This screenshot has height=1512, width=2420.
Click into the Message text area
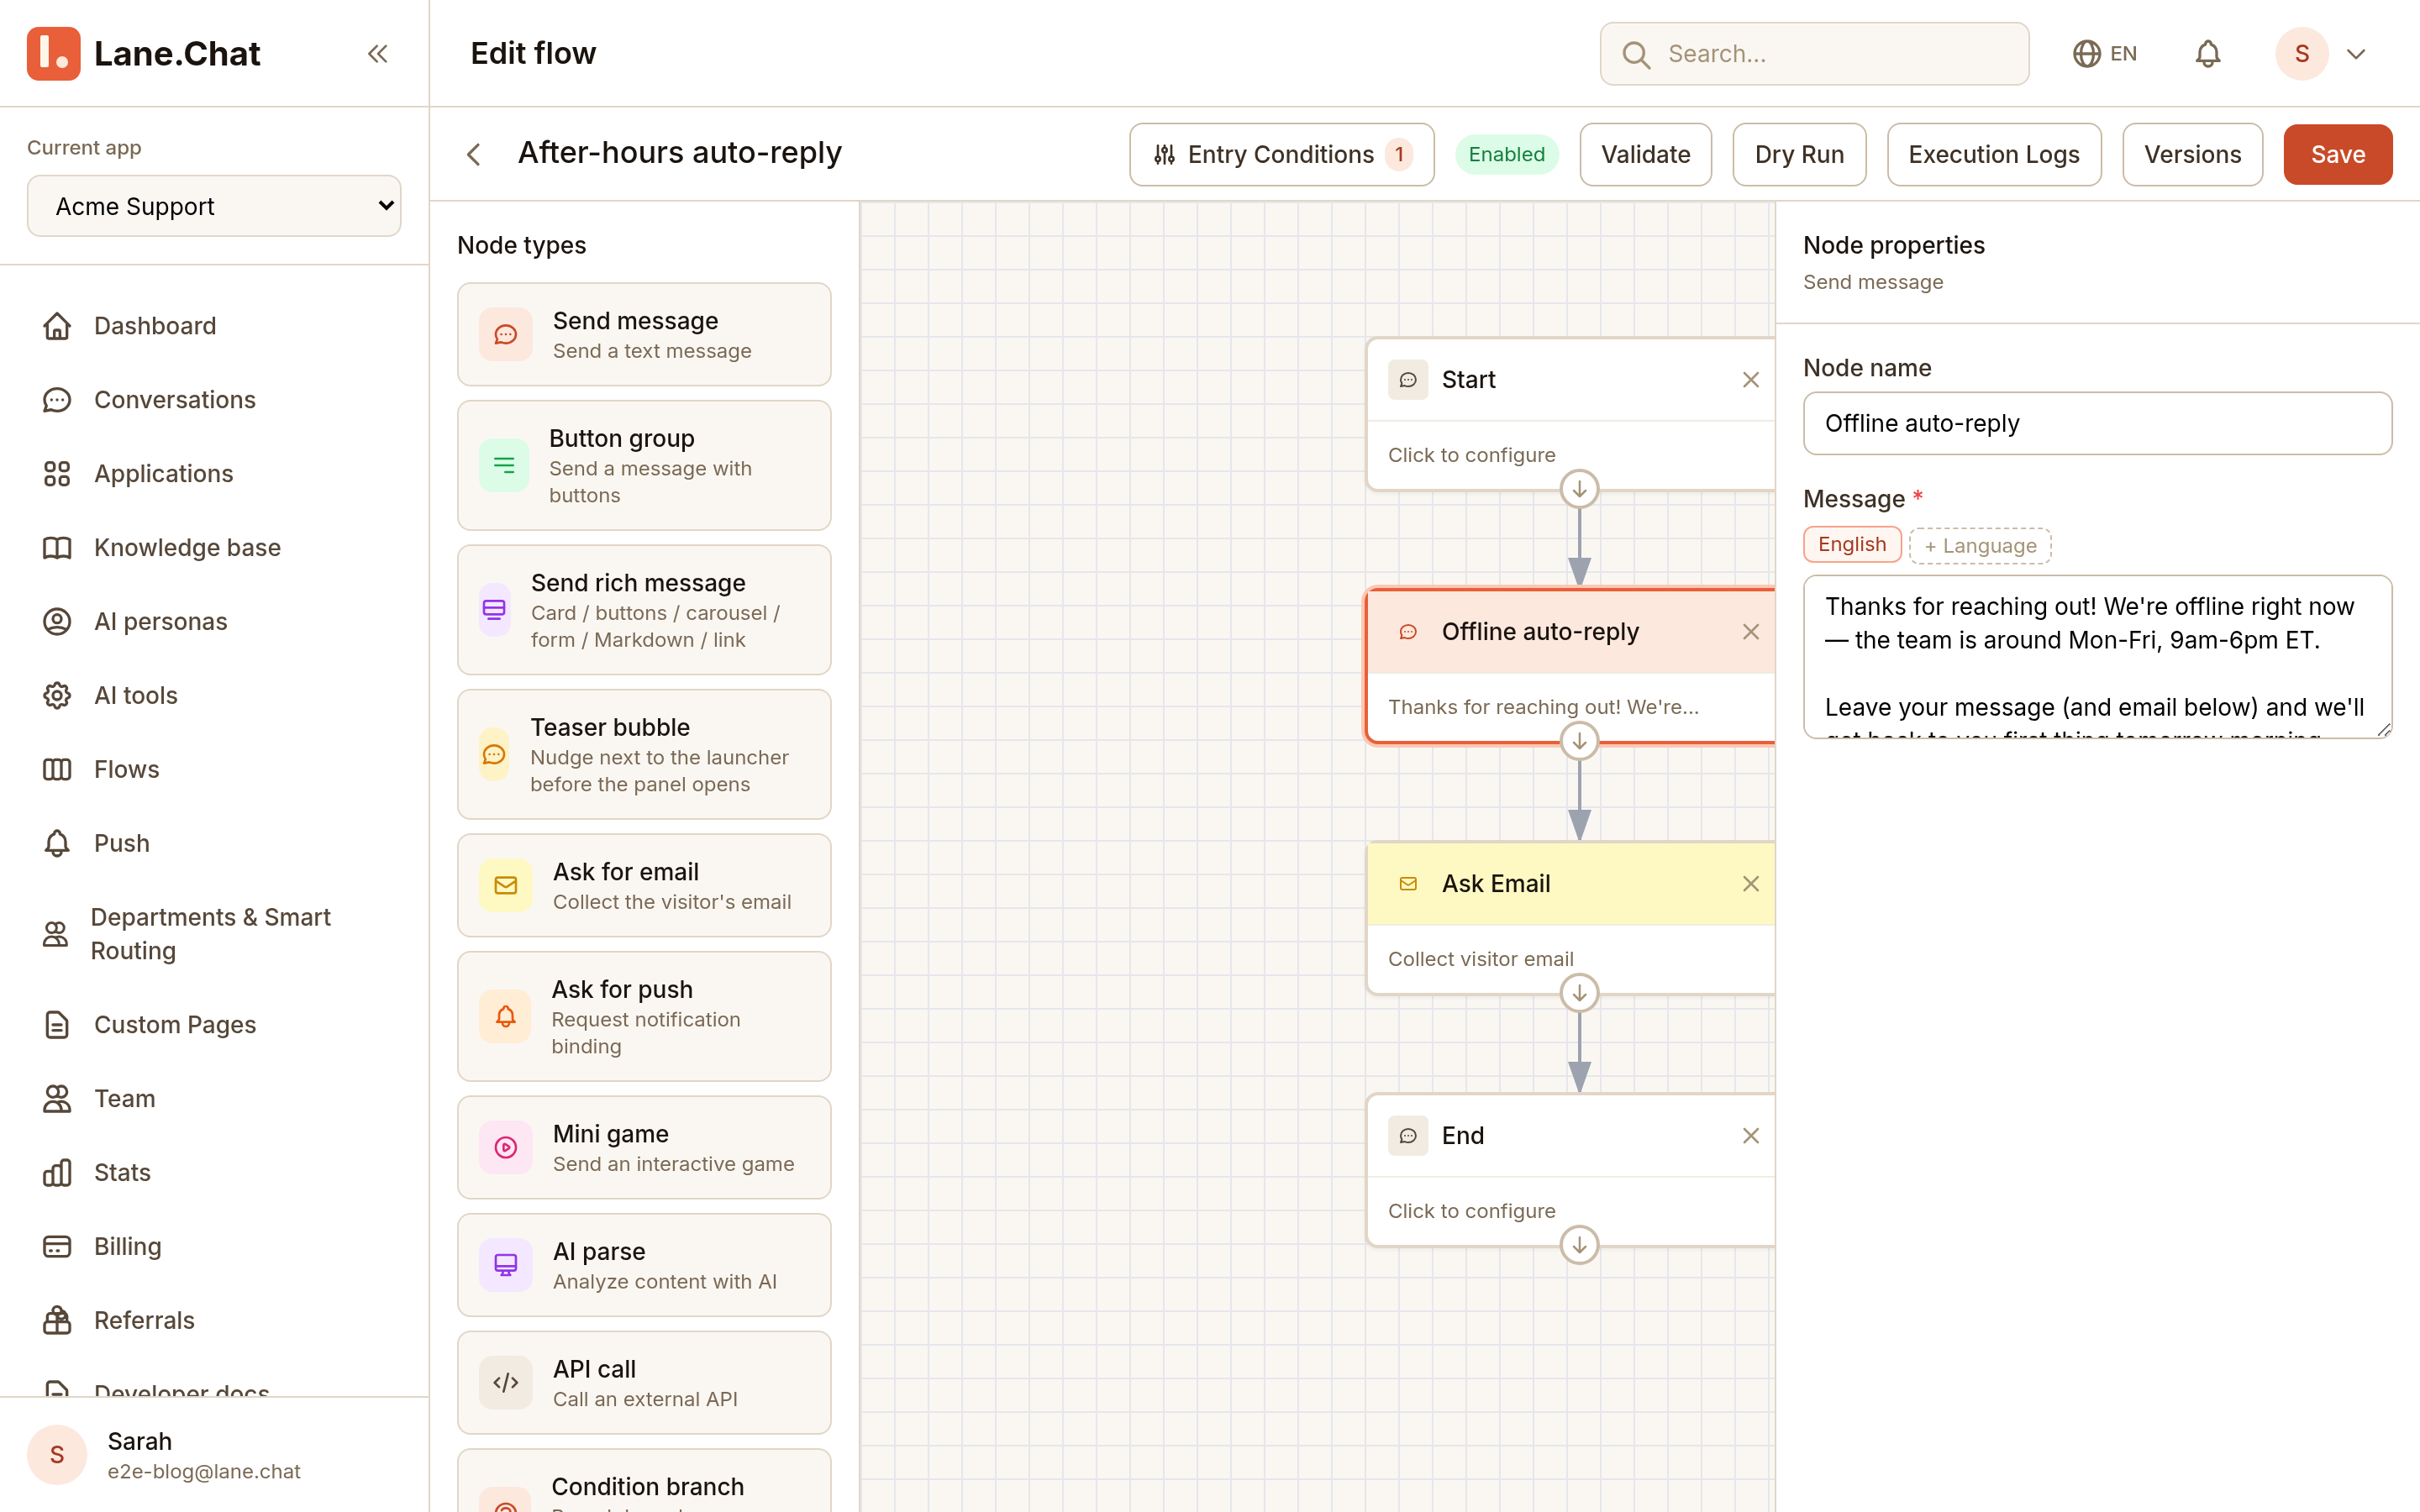(x=2097, y=656)
